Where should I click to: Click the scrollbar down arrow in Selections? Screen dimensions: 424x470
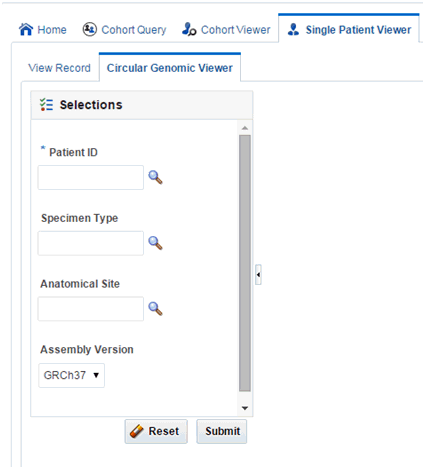click(245, 408)
